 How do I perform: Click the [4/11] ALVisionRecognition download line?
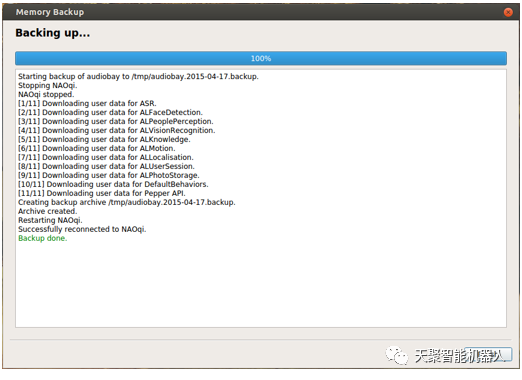[117, 130]
